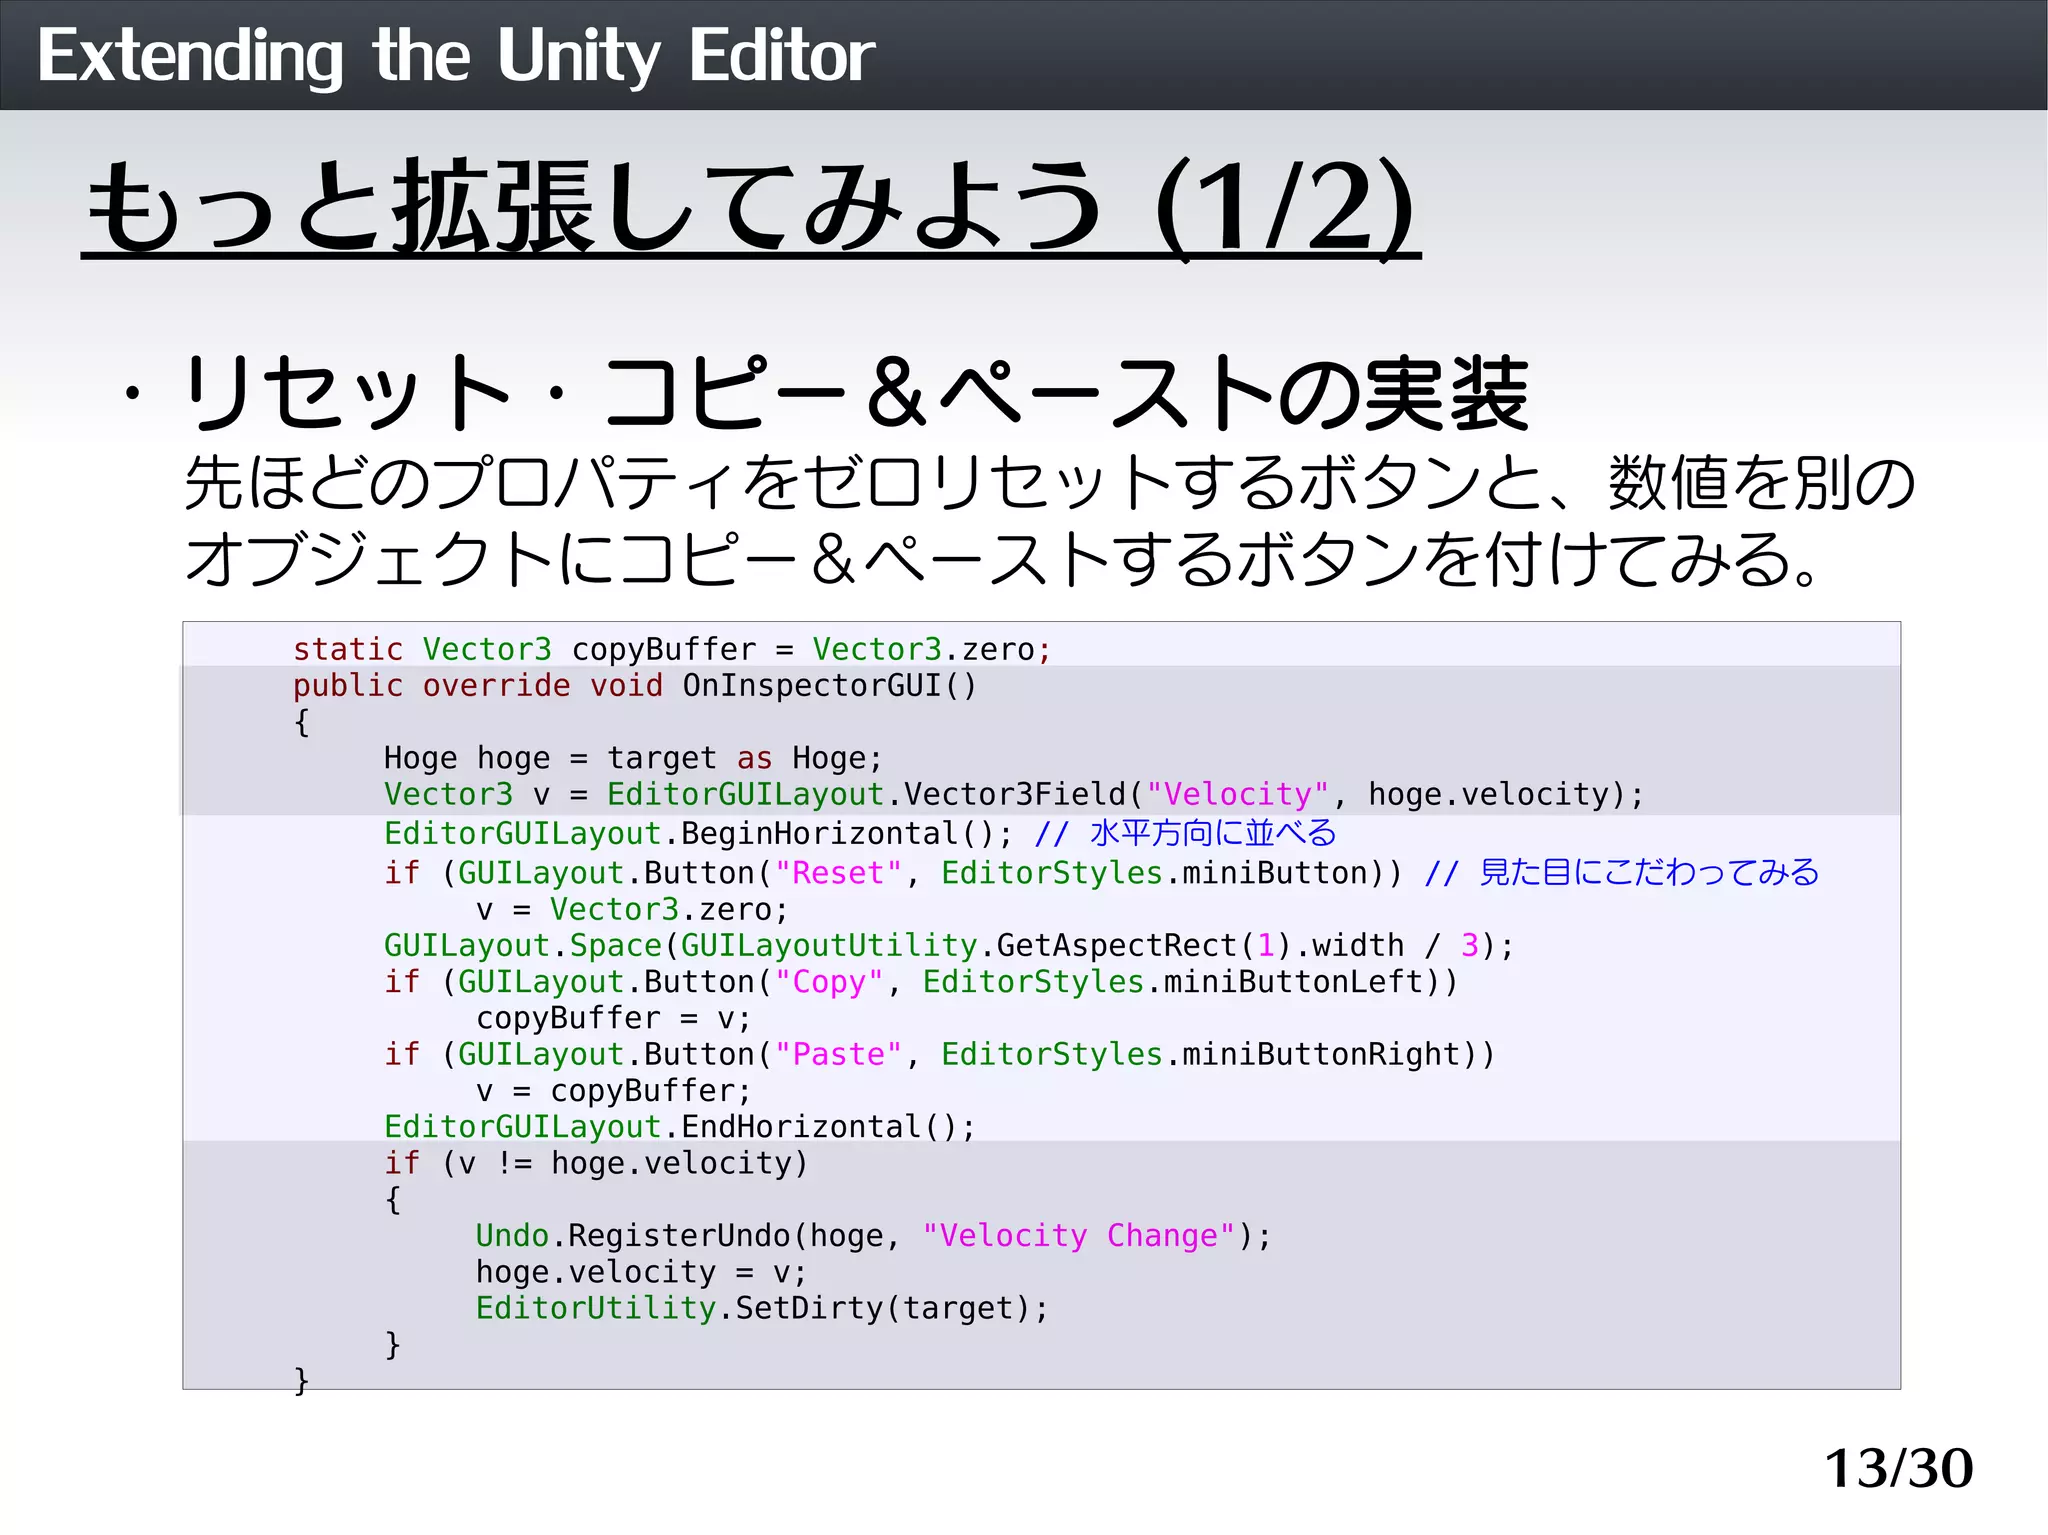
Task: Click the line 'Hoge hoge = target as Hoge;'
Action: 633,759
